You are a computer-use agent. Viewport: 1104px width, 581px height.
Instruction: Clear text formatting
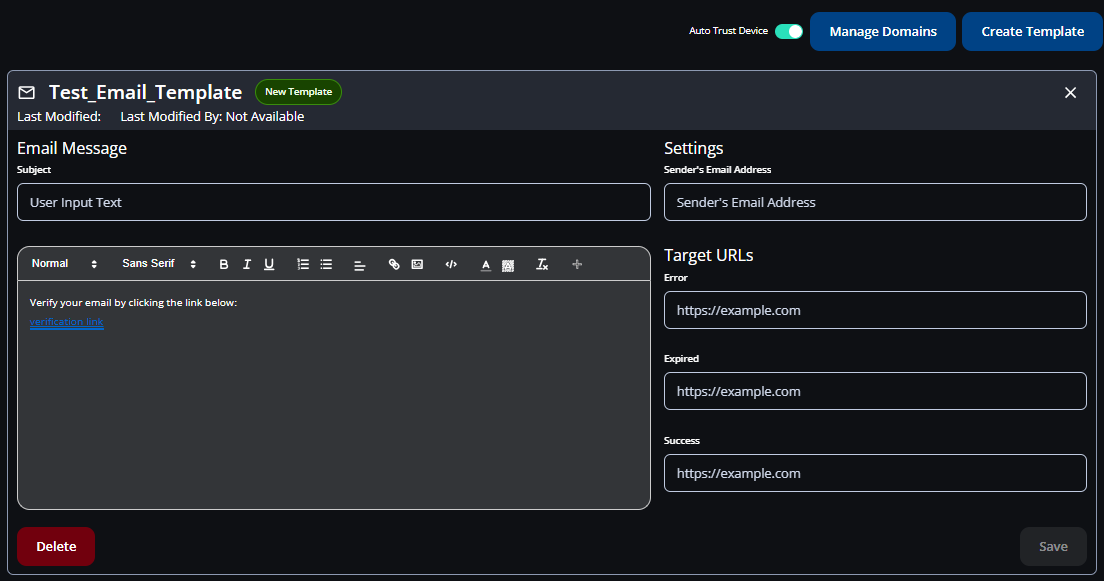tap(541, 264)
